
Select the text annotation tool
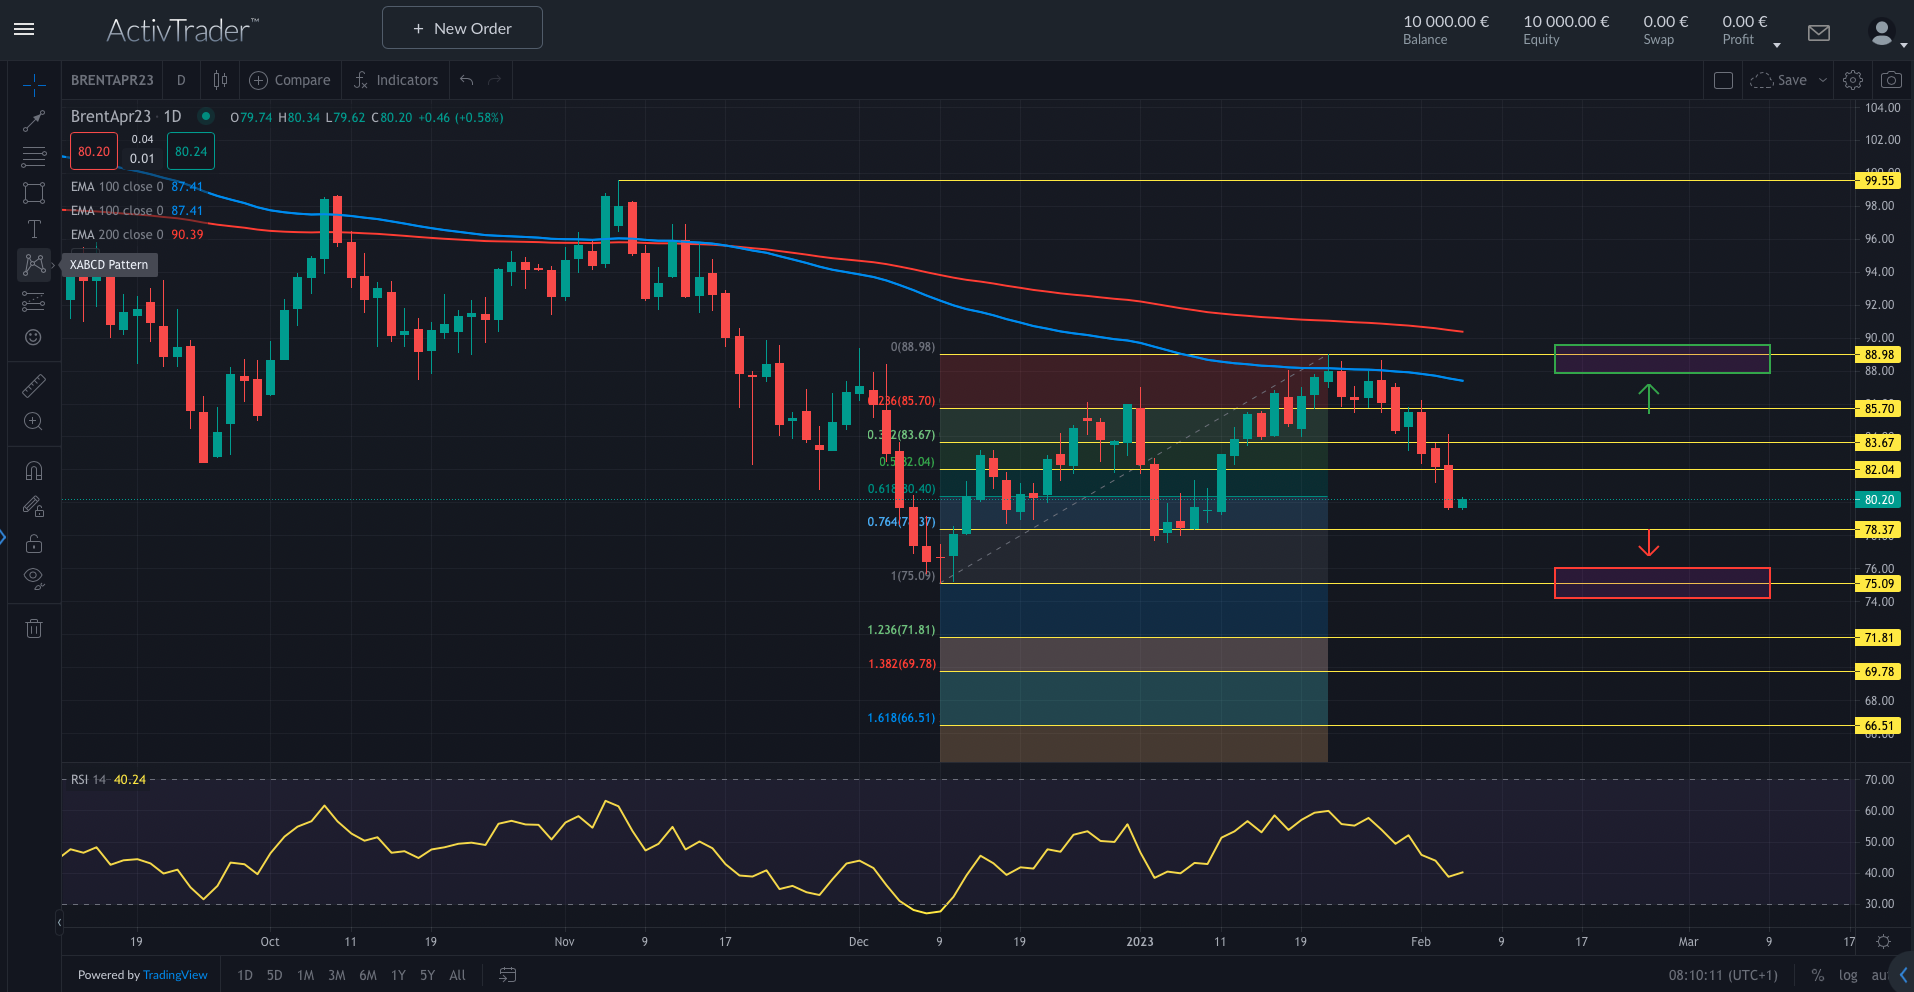[x=34, y=229]
